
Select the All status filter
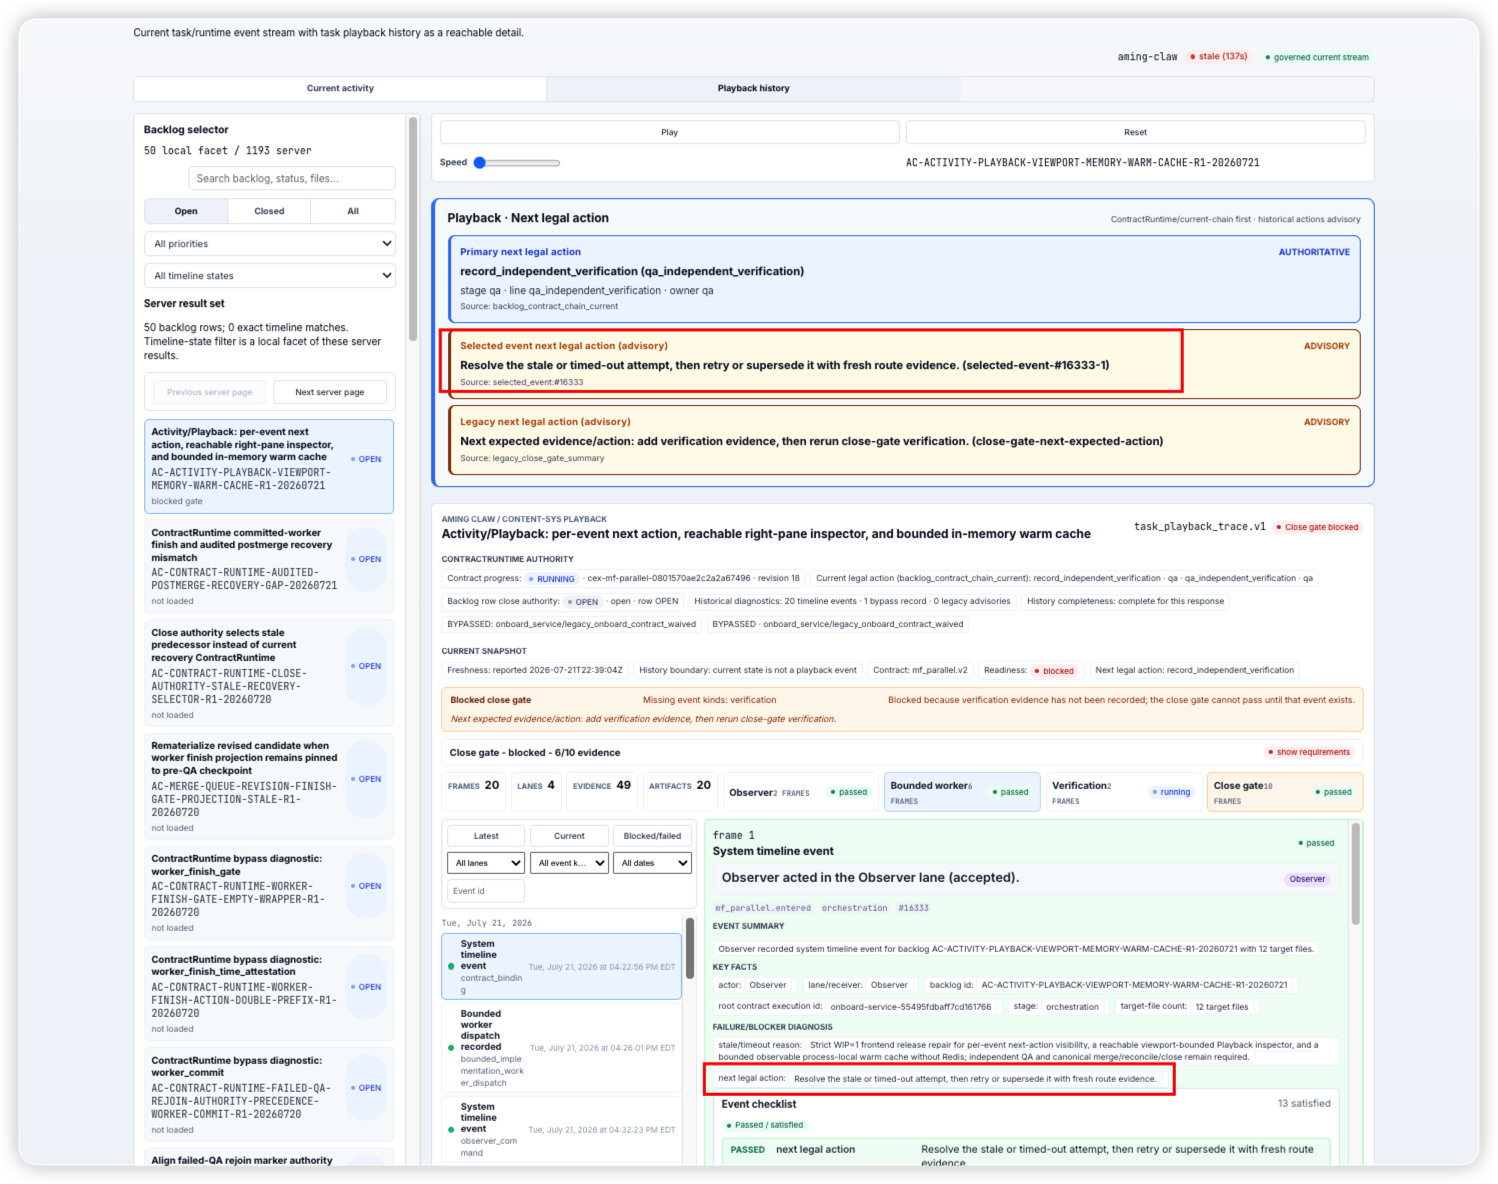(x=353, y=211)
